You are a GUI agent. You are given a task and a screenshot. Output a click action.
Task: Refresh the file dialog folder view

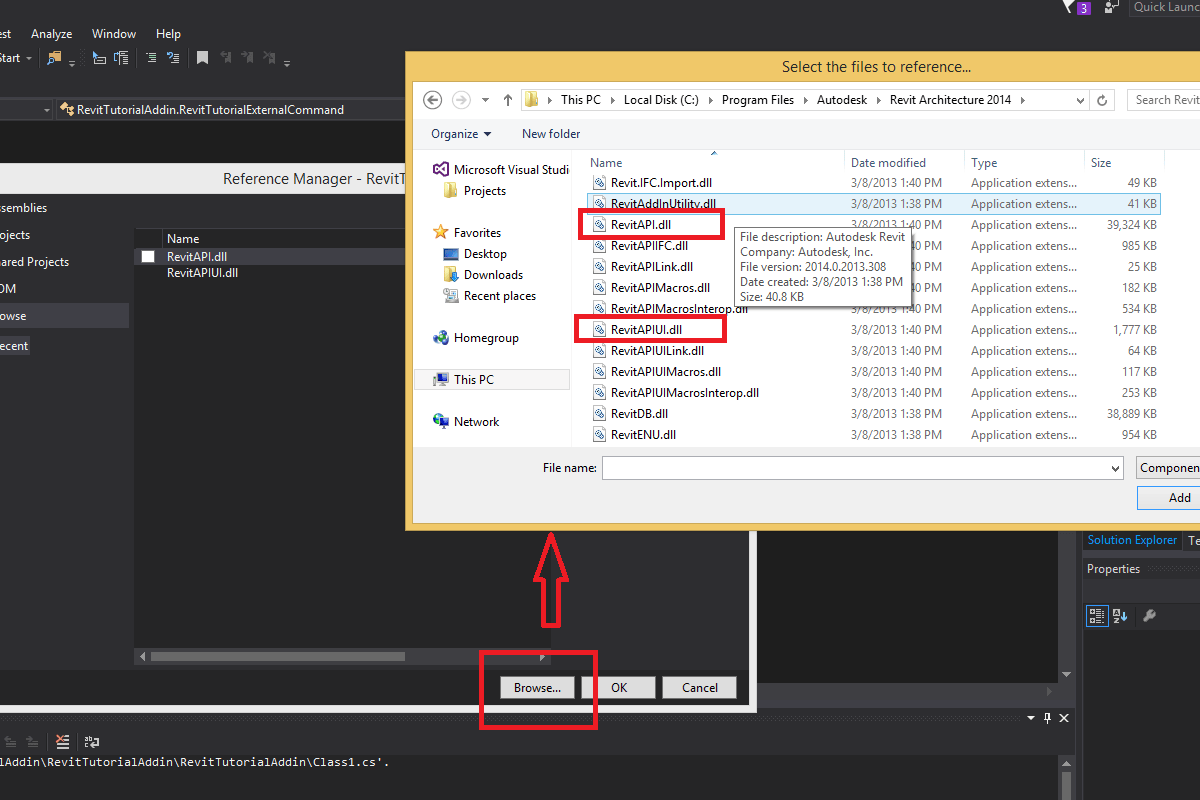1103,100
